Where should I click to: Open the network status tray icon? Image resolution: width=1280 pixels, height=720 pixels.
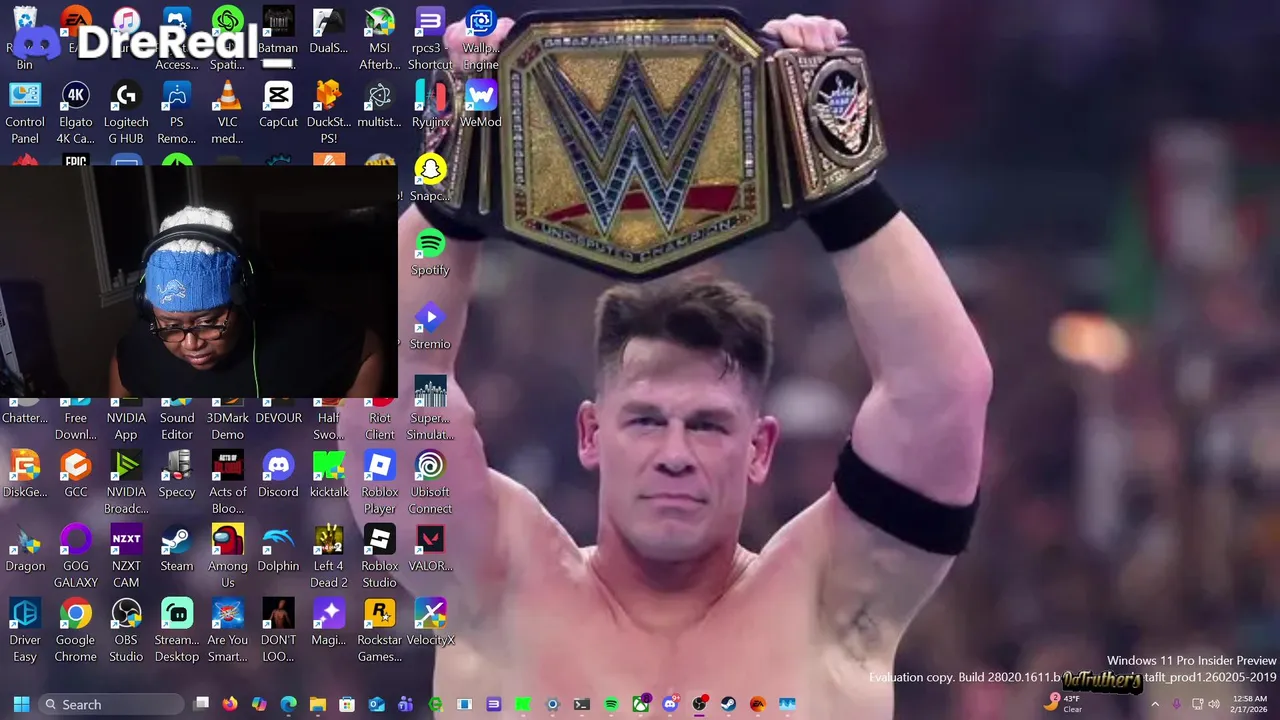click(x=1198, y=704)
